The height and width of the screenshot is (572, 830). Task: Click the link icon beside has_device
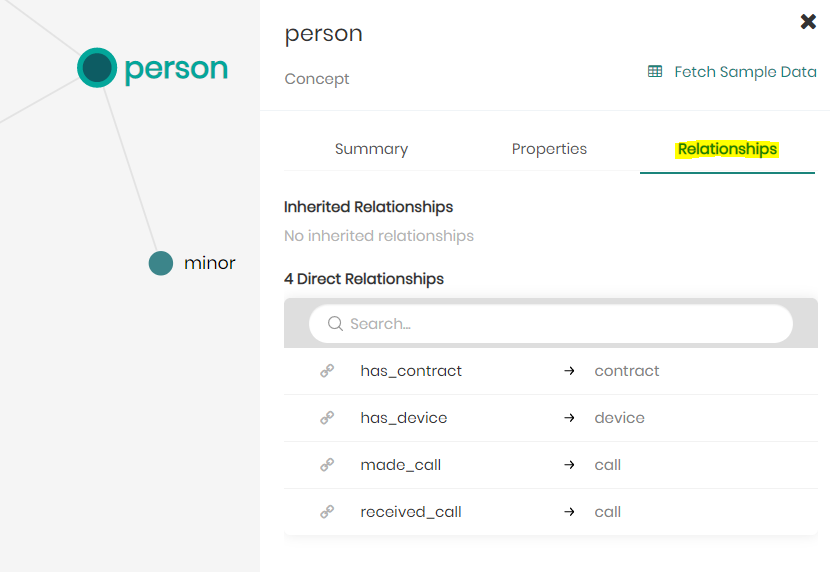[327, 418]
